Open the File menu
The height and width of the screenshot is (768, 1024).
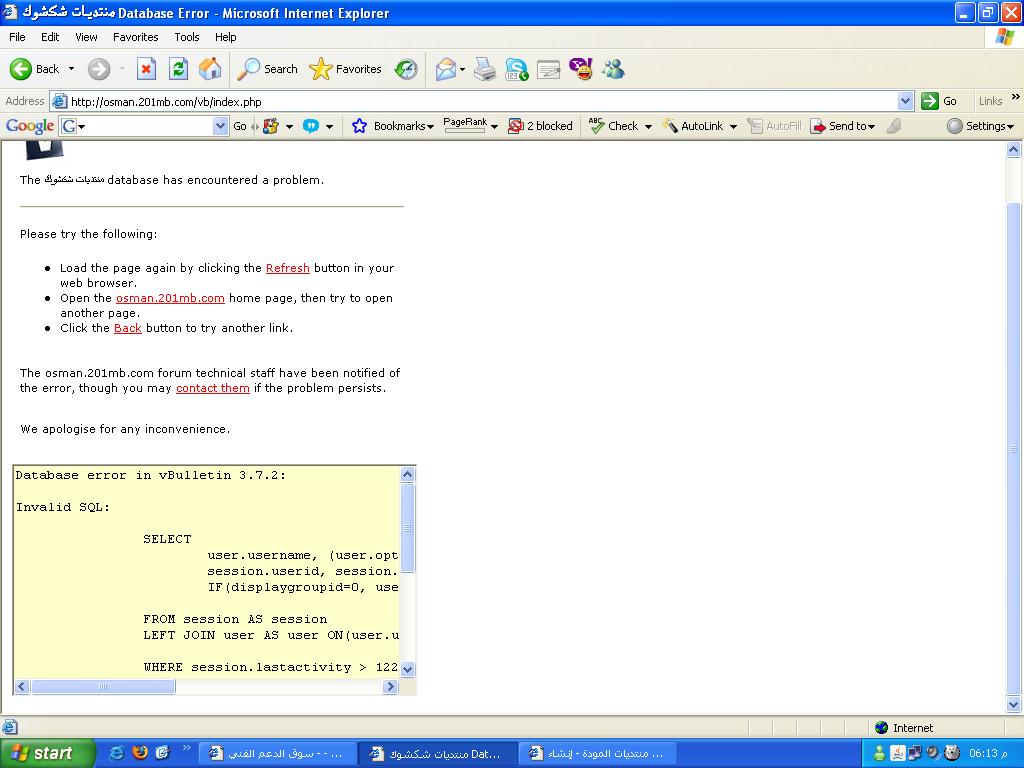[x=17, y=37]
